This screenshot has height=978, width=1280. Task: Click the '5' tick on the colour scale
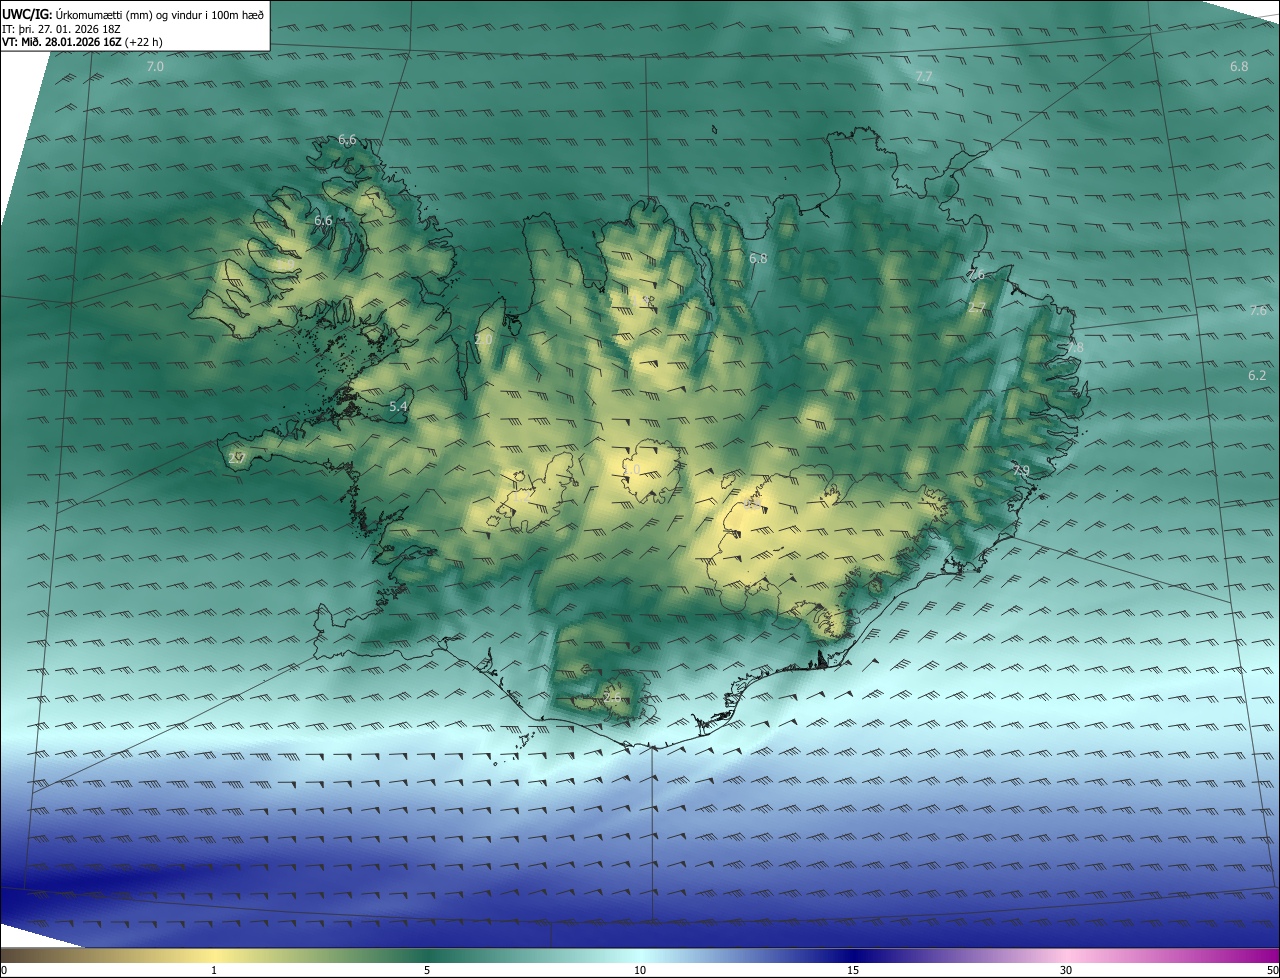tap(427, 971)
